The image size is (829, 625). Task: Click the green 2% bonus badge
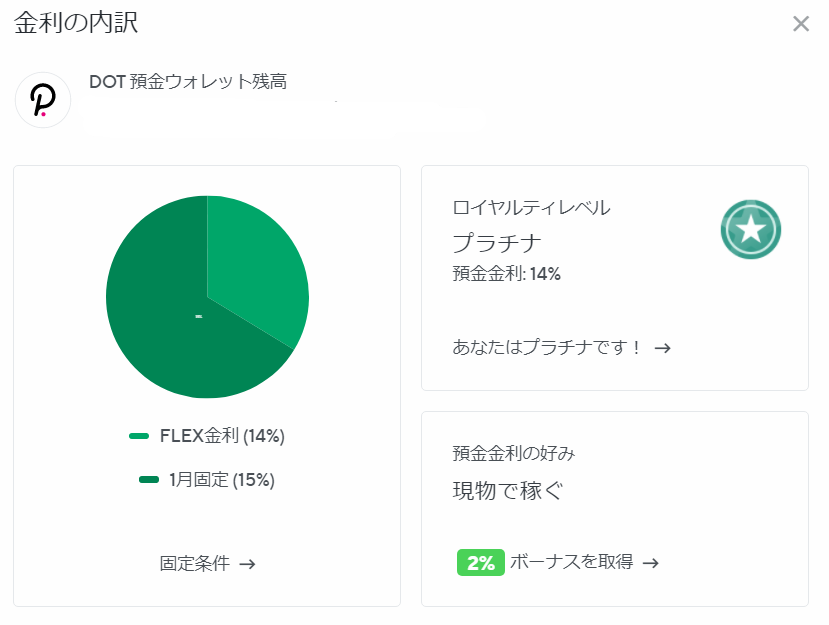(480, 562)
